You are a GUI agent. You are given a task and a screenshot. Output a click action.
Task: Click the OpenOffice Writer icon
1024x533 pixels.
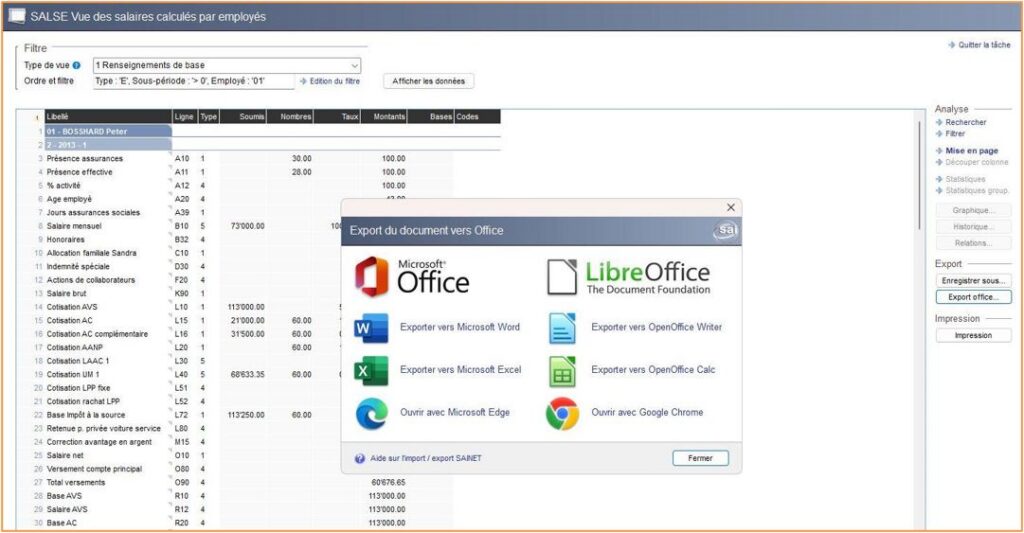[x=562, y=328]
